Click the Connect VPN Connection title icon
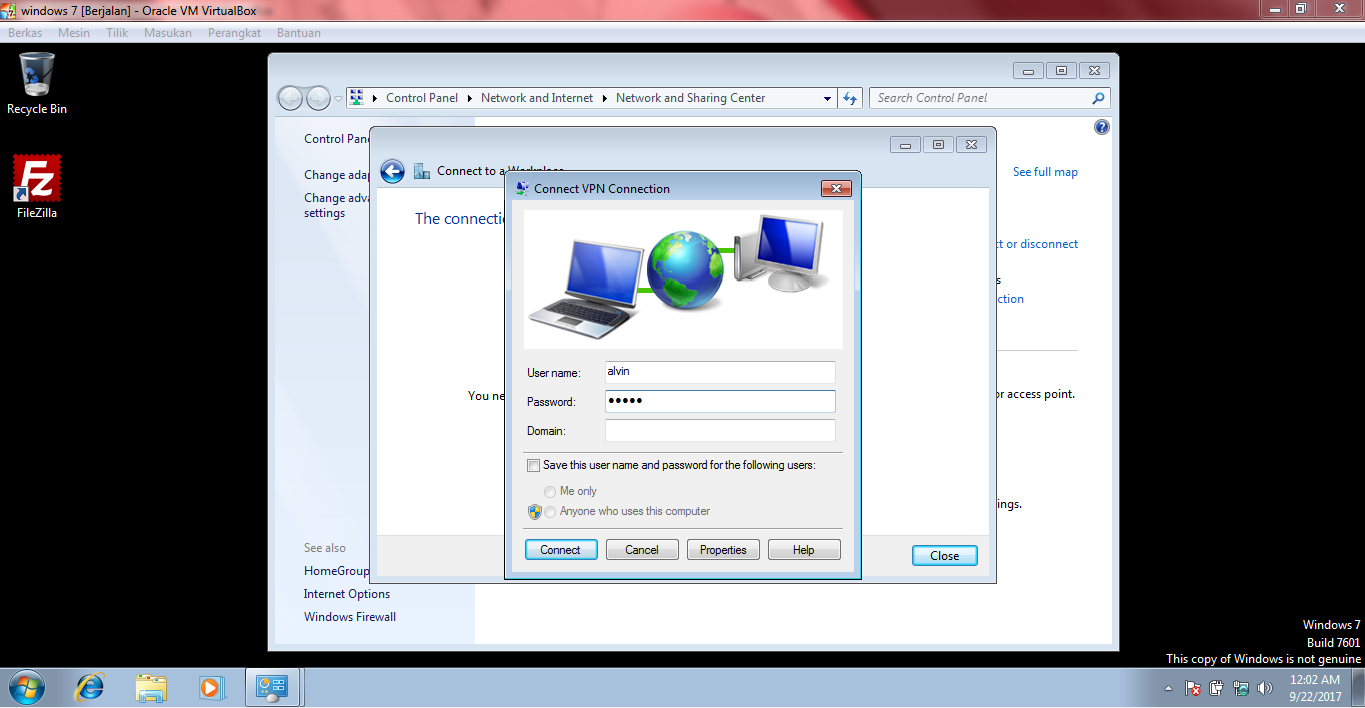This screenshot has height=708, width=1365. pos(522,188)
